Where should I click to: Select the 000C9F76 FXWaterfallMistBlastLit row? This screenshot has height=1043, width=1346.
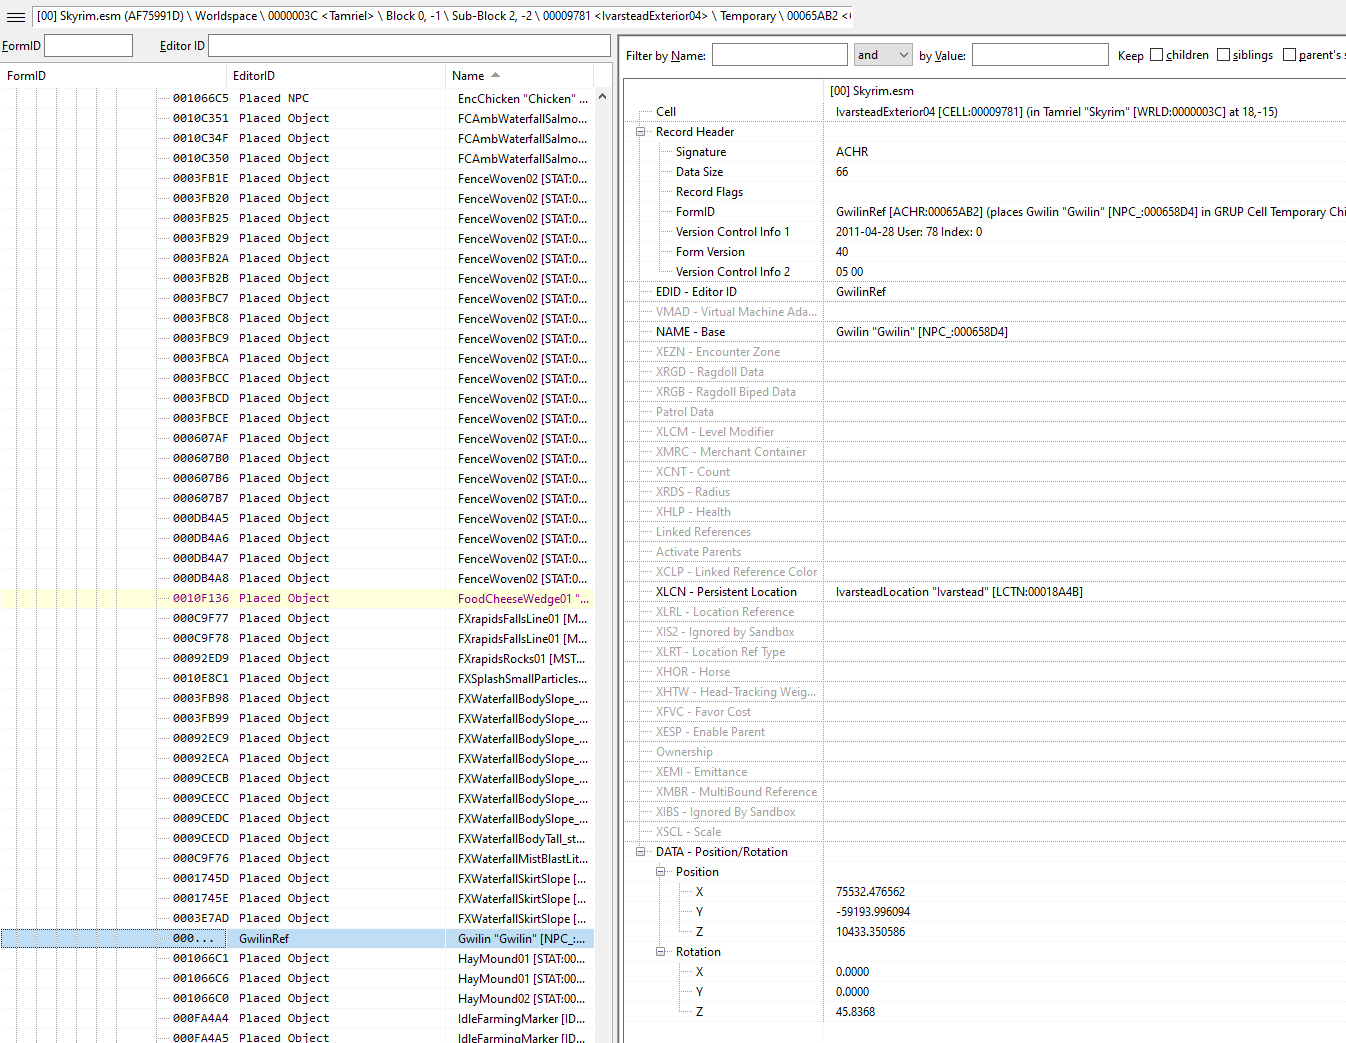coord(297,858)
